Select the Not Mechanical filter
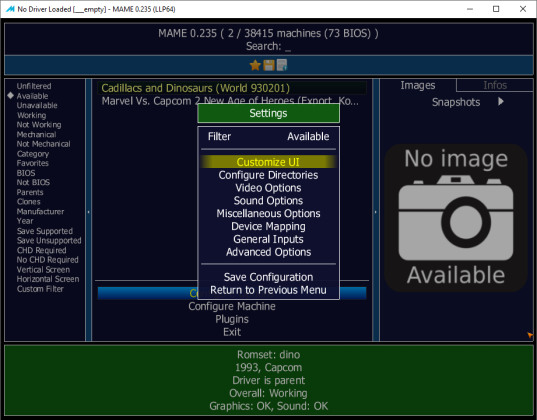Viewport: 537px width, 420px height. pyautogui.click(x=43, y=144)
